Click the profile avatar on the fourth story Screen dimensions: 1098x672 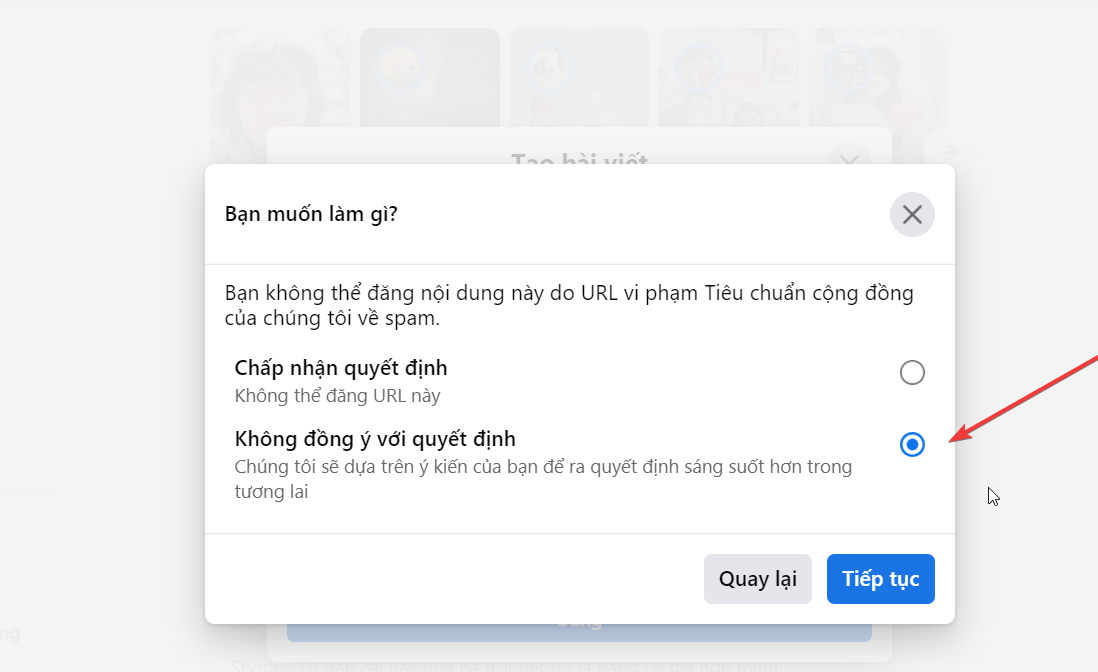[696, 68]
